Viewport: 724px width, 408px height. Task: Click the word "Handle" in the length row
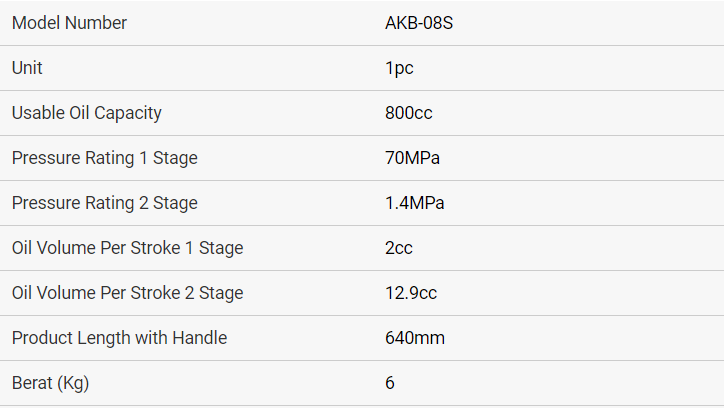[200, 338]
